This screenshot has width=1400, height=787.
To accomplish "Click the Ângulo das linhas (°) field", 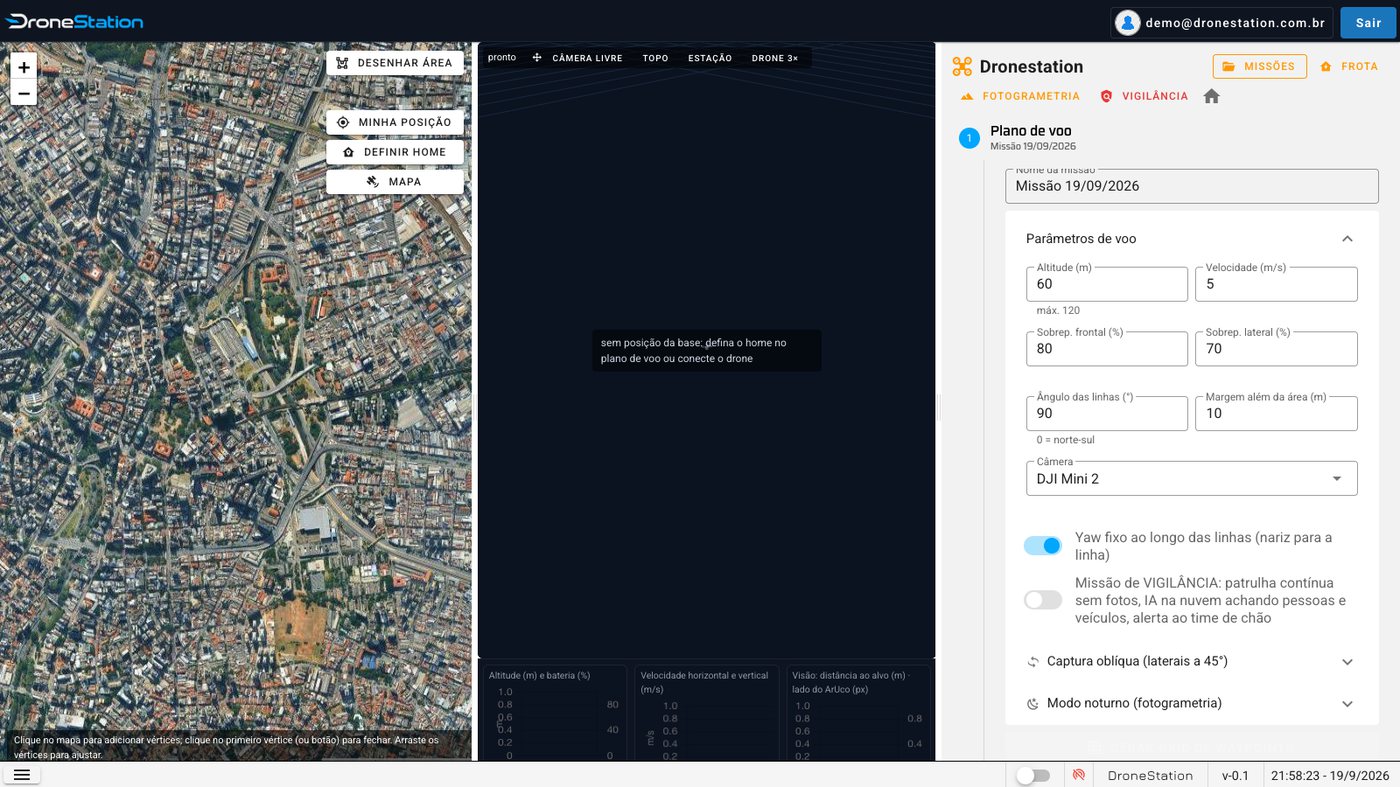I will 1107,413.
